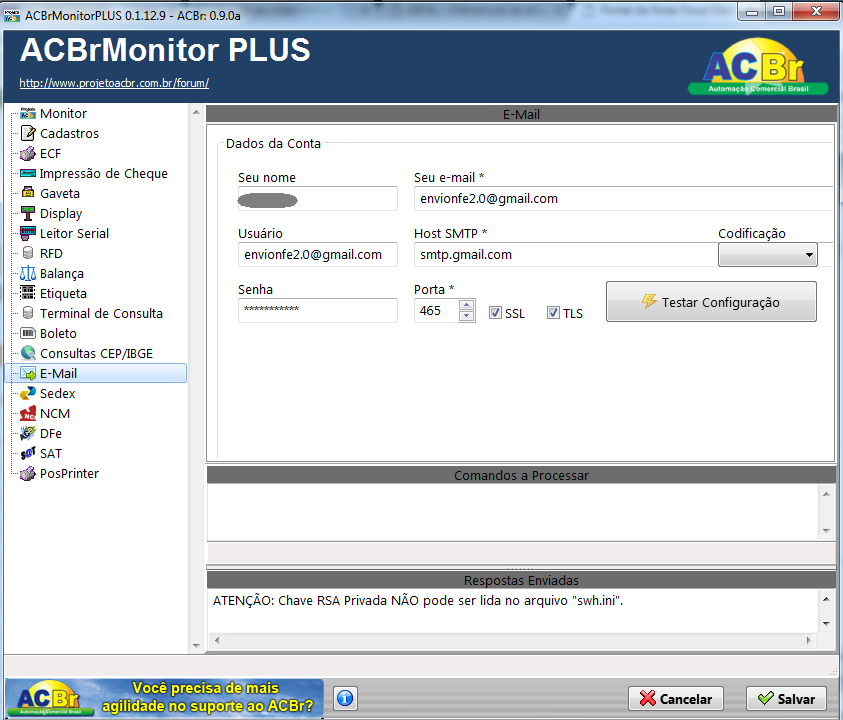Click Comandos a Processar scroll up arrow
Screen dimensions: 843x720
coord(826,494)
